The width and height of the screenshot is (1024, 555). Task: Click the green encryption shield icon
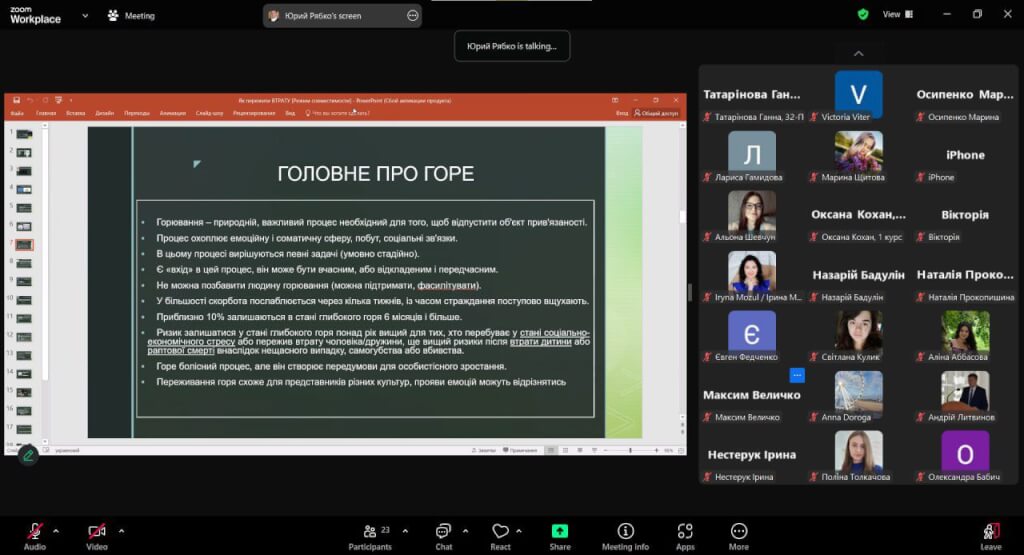(863, 15)
